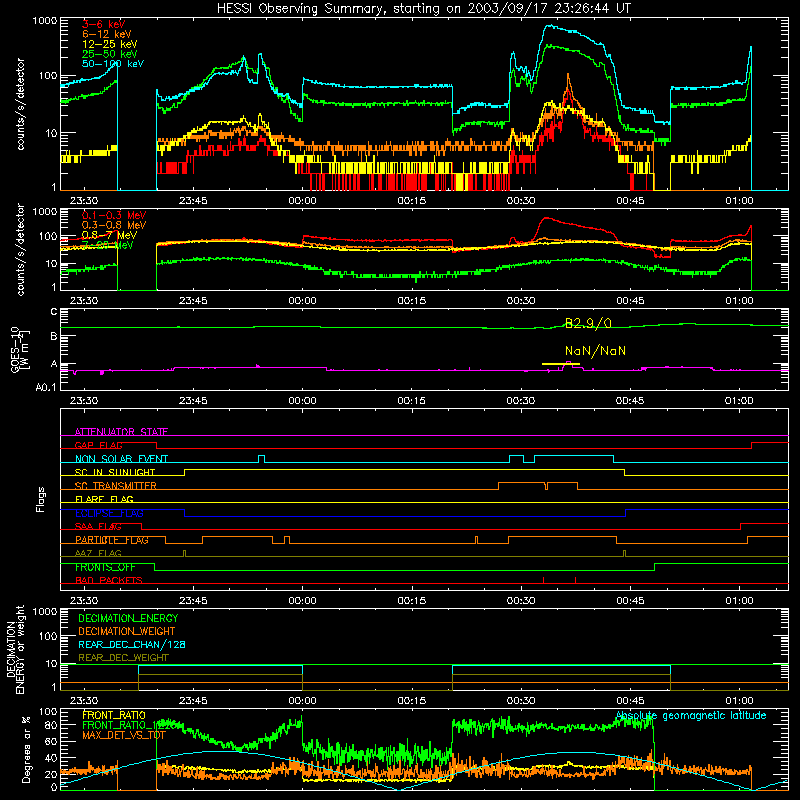Click the yellow 12-25 keV legend label

pyautogui.click(x=110, y=44)
